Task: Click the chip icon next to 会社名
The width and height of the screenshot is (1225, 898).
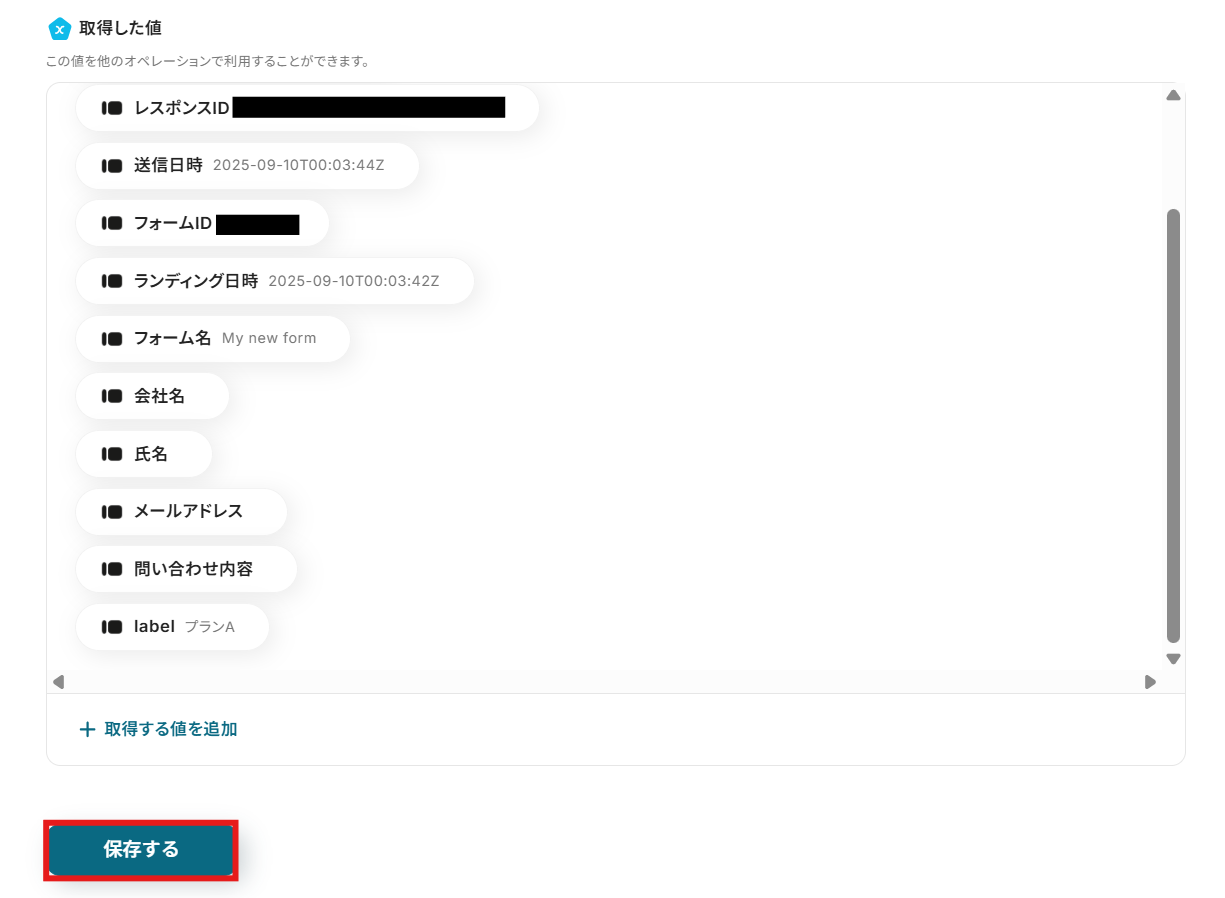Action: [112, 396]
